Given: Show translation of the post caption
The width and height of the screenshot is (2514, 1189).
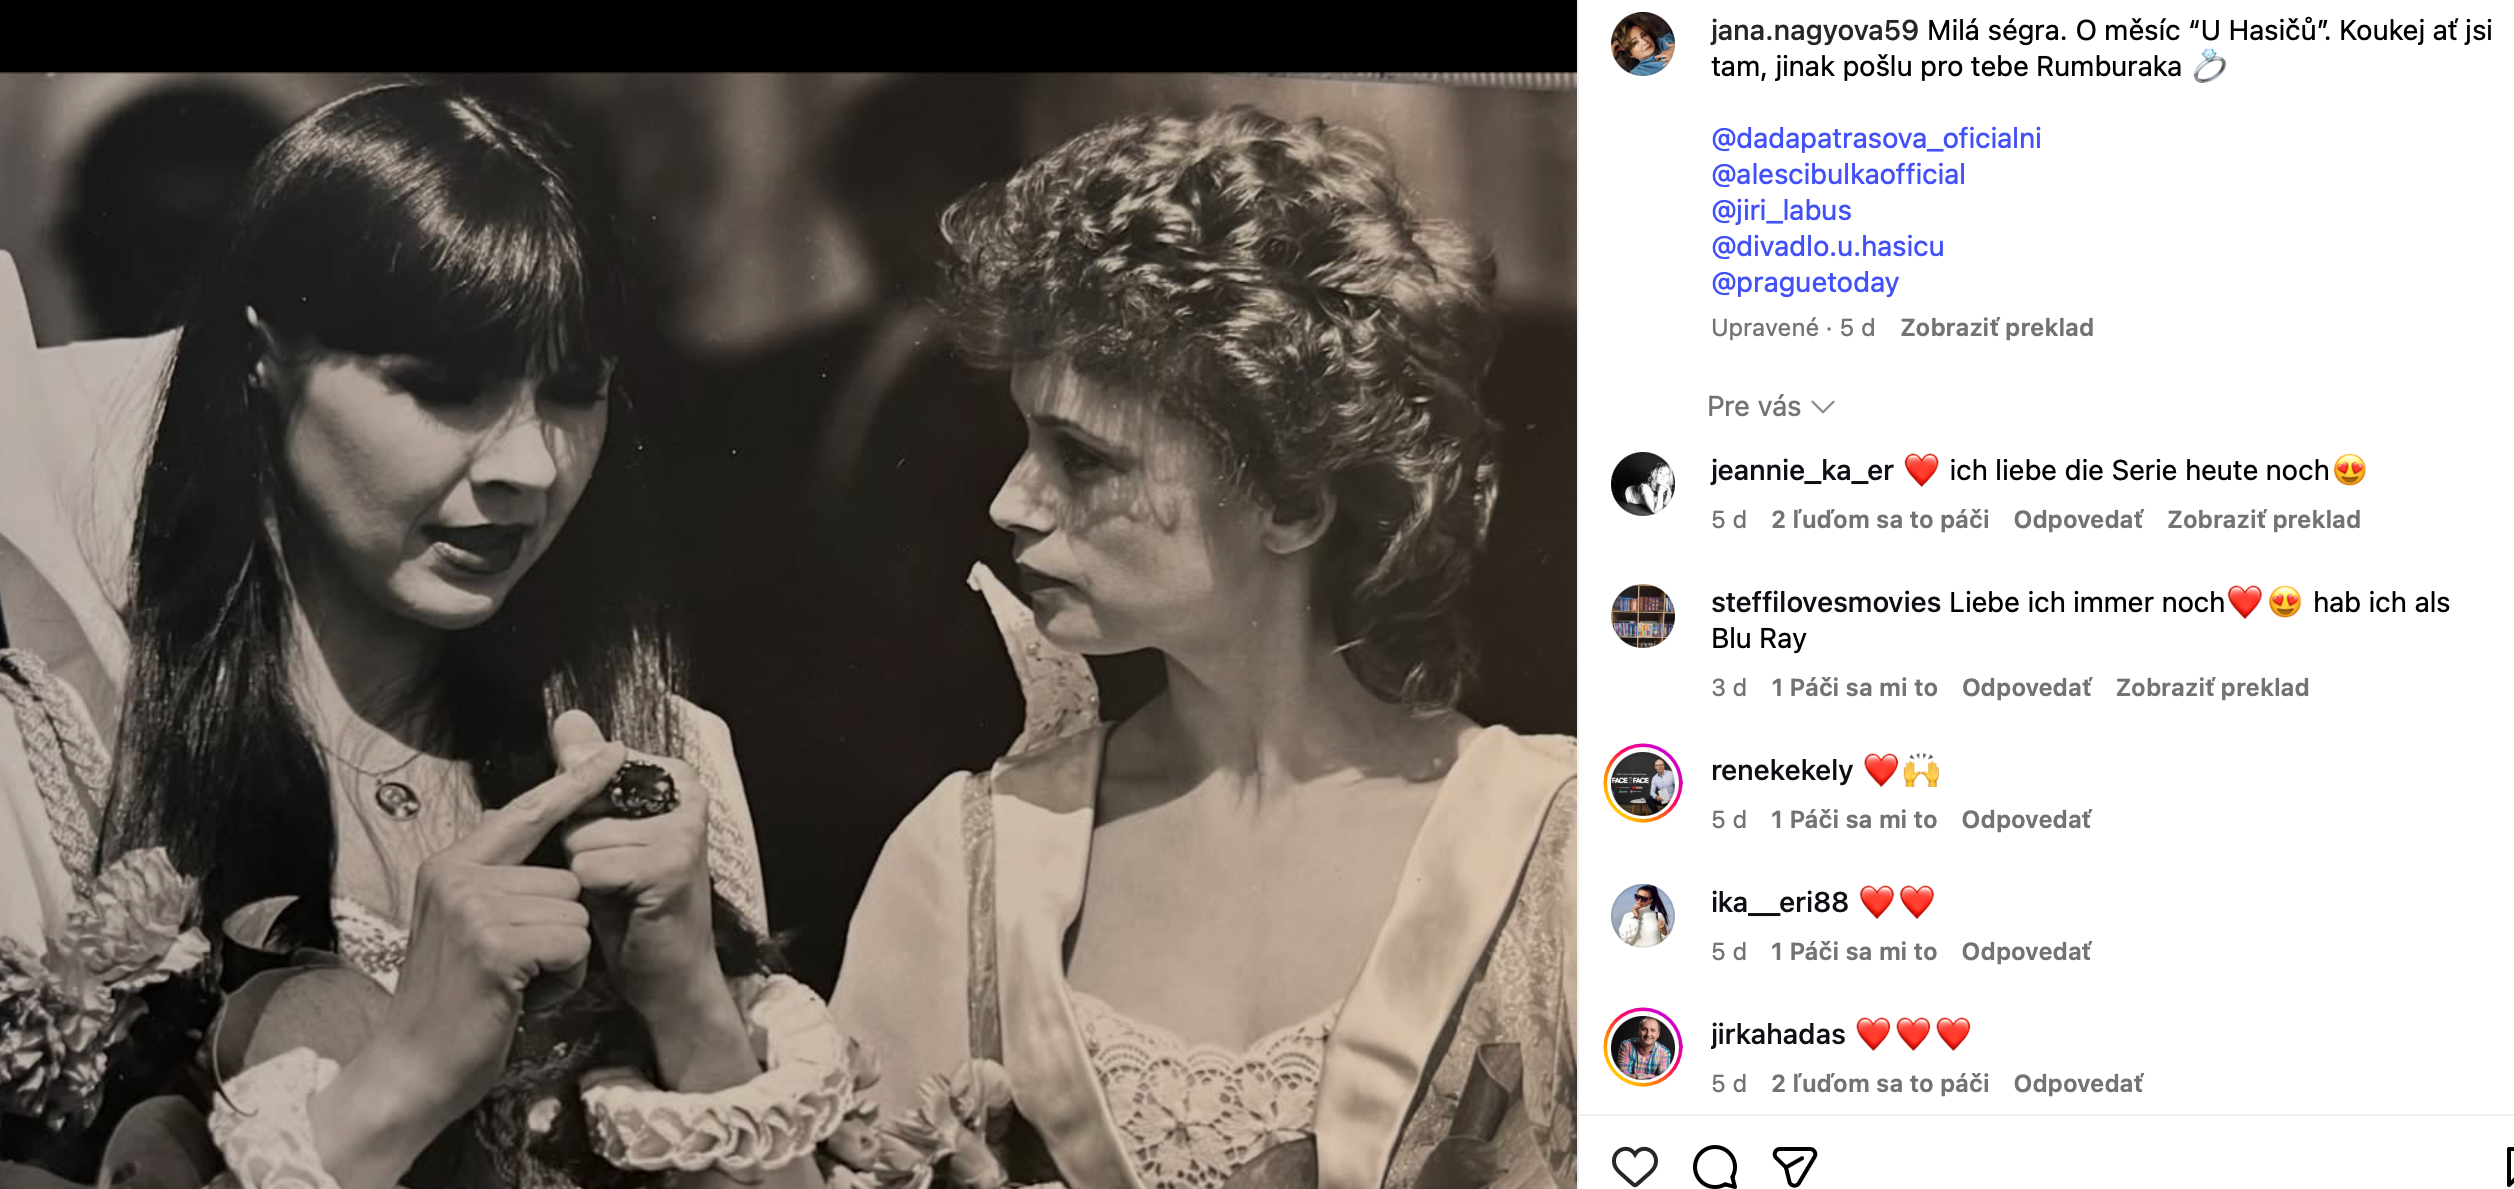Looking at the screenshot, I should pyautogui.click(x=1996, y=327).
